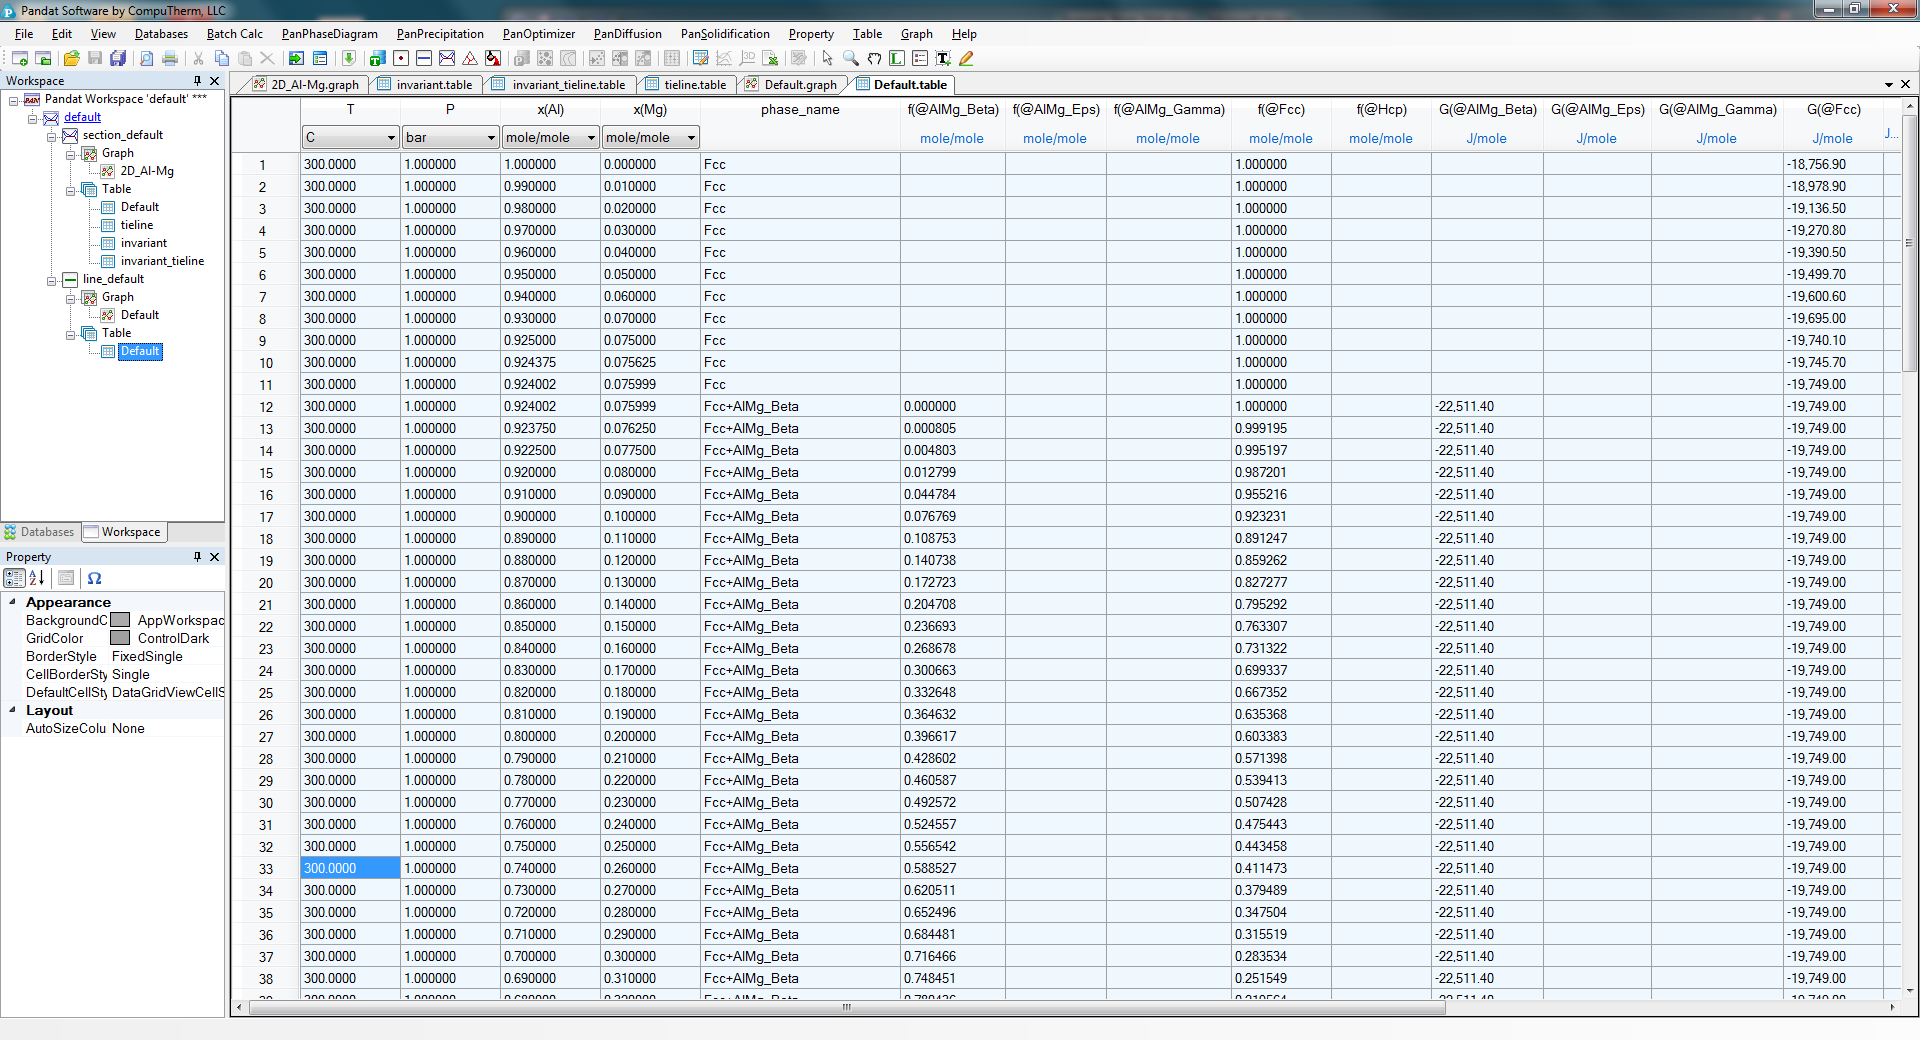Image resolution: width=1920 pixels, height=1040 pixels.
Task: Collapse the Appearance property section
Action: [13, 602]
